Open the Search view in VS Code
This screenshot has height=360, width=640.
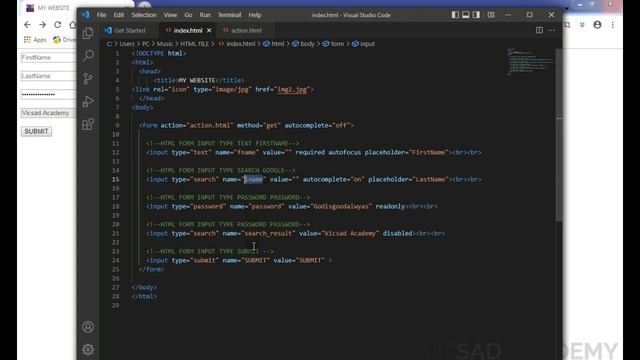coord(88,56)
